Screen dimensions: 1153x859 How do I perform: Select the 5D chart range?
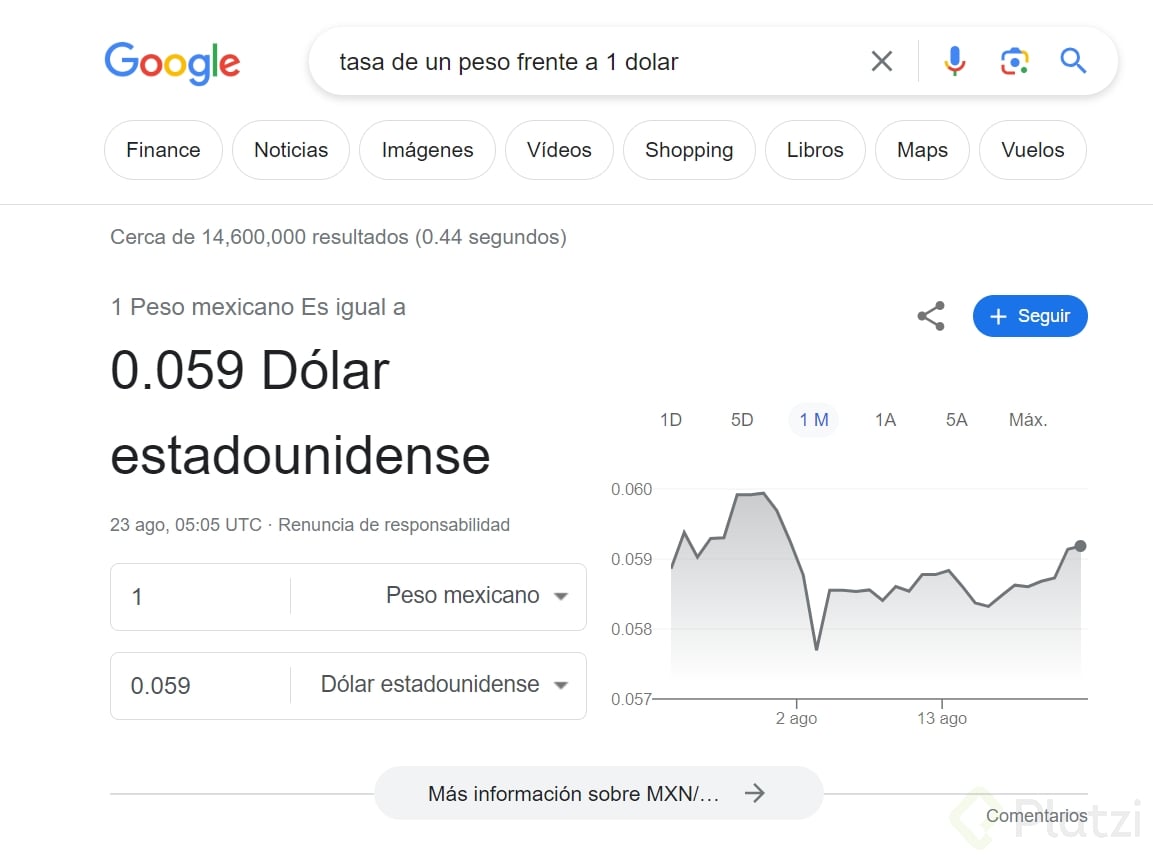point(742,420)
